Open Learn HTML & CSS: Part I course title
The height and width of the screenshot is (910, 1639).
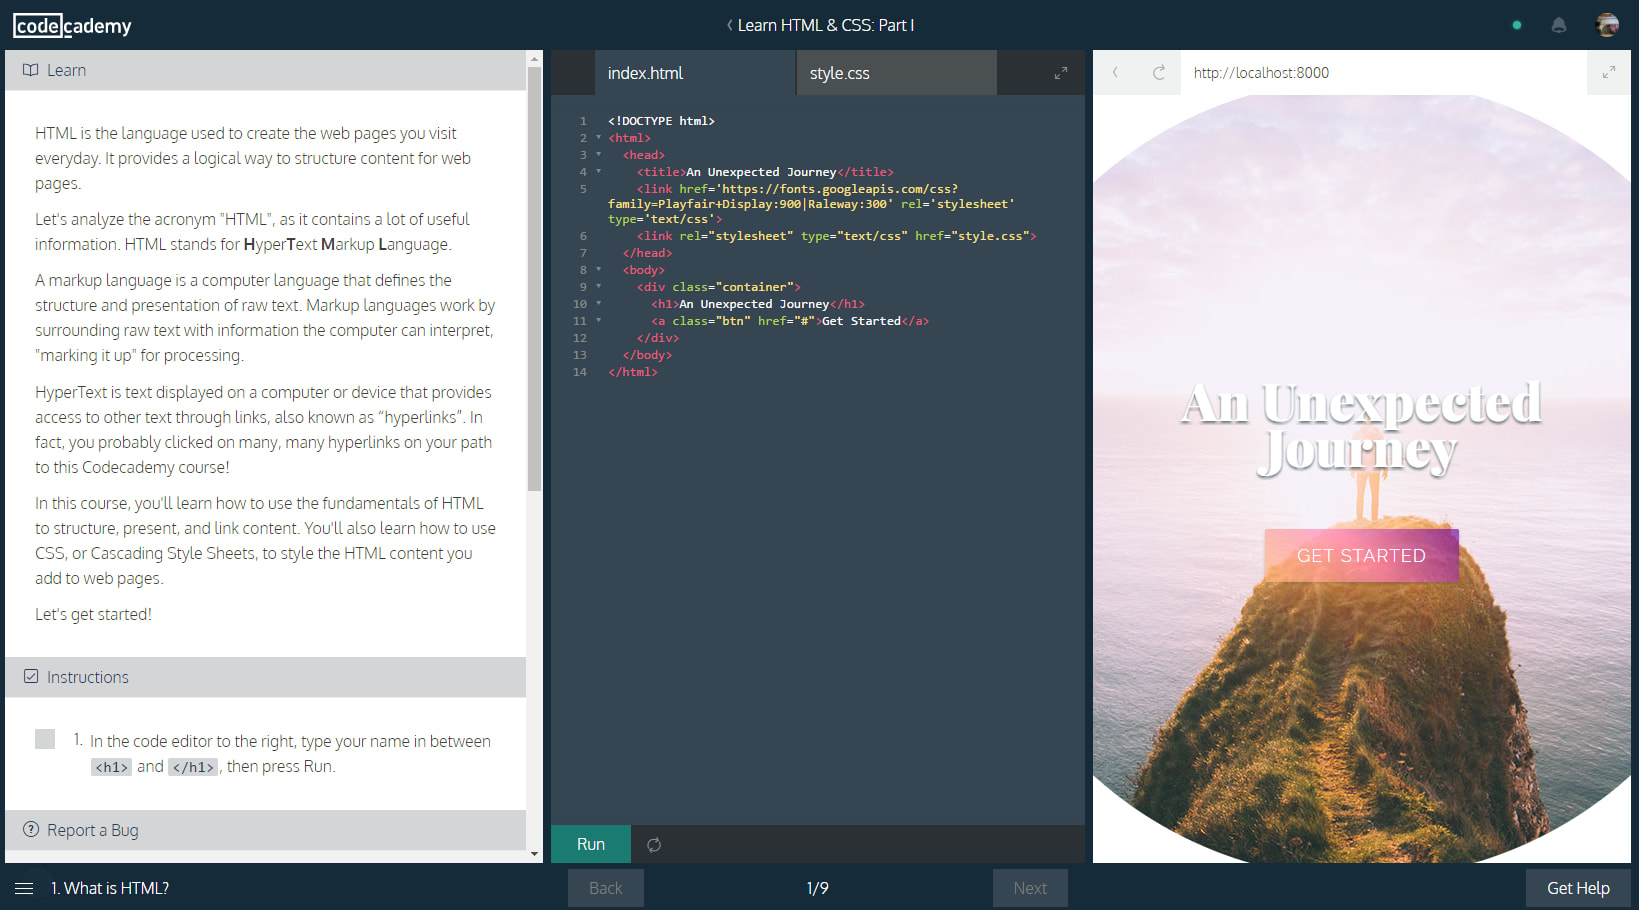pyautogui.click(x=826, y=25)
